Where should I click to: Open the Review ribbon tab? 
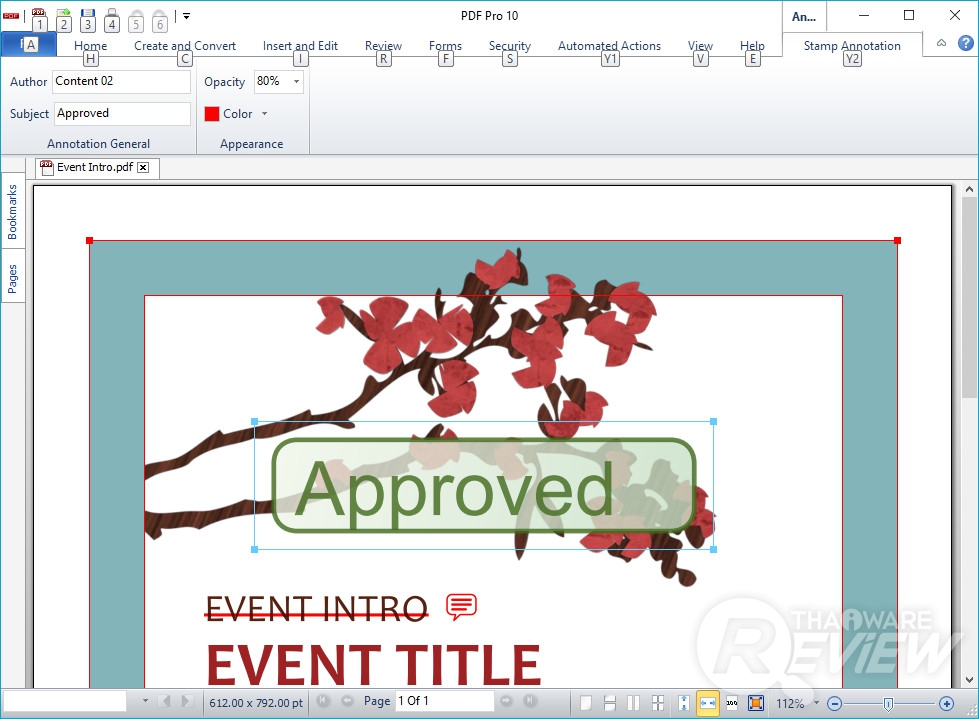pos(383,46)
